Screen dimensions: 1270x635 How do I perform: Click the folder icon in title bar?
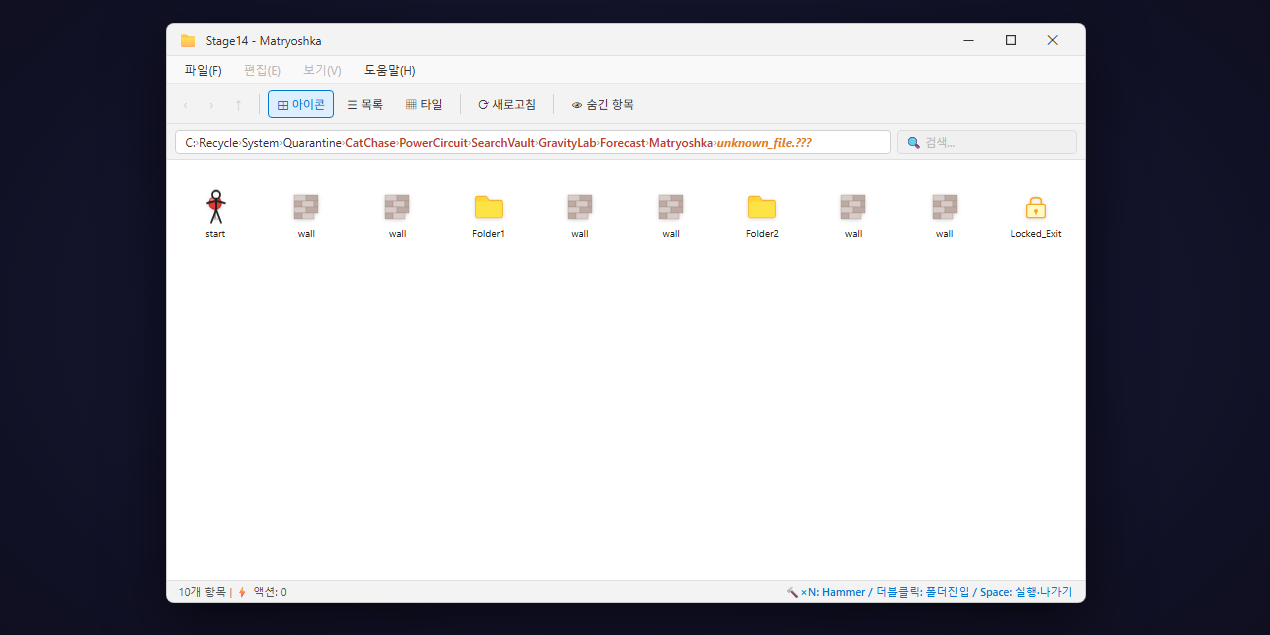pyautogui.click(x=188, y=41)
